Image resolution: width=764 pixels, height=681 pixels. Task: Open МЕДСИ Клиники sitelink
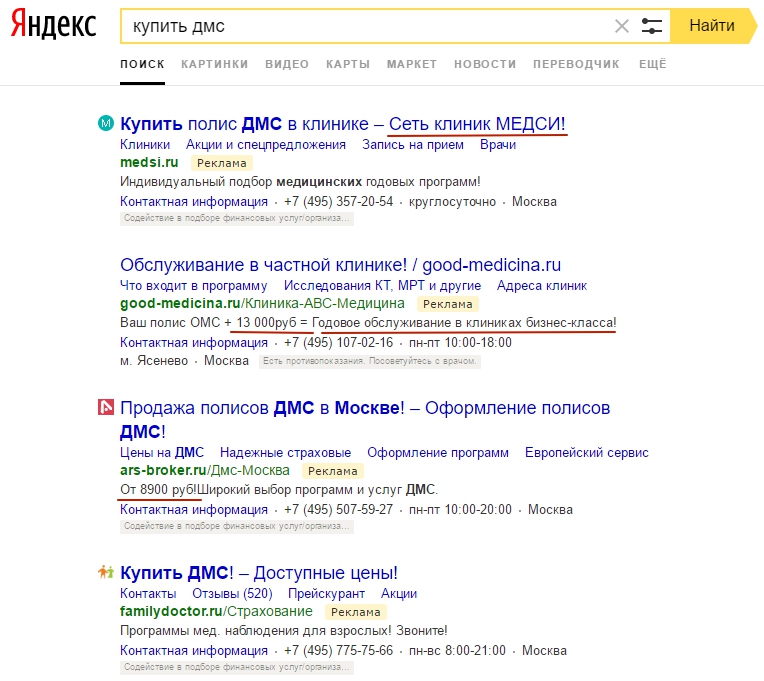(145, 145)
